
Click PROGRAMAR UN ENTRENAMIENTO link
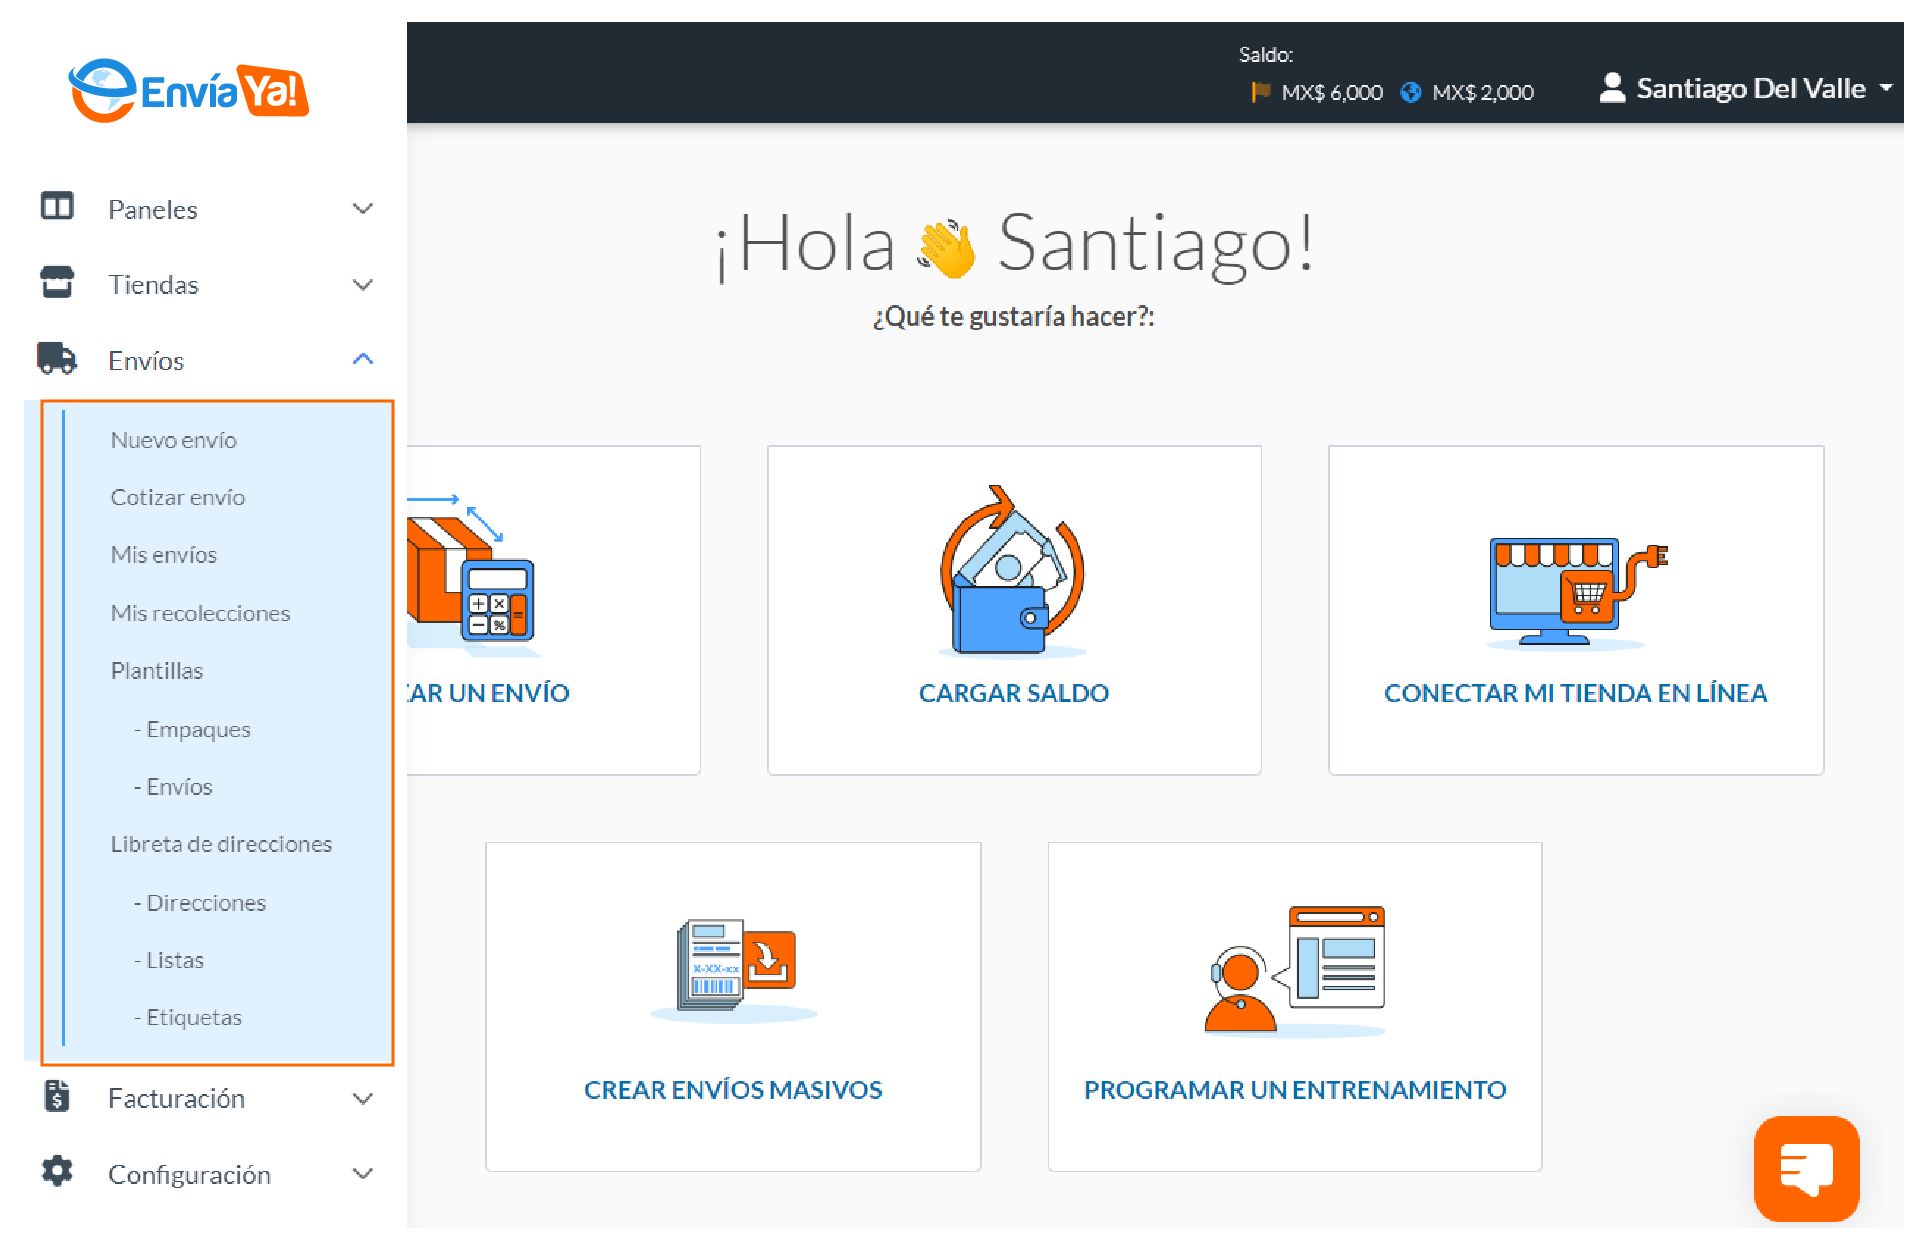(x=1294, y=1089)
